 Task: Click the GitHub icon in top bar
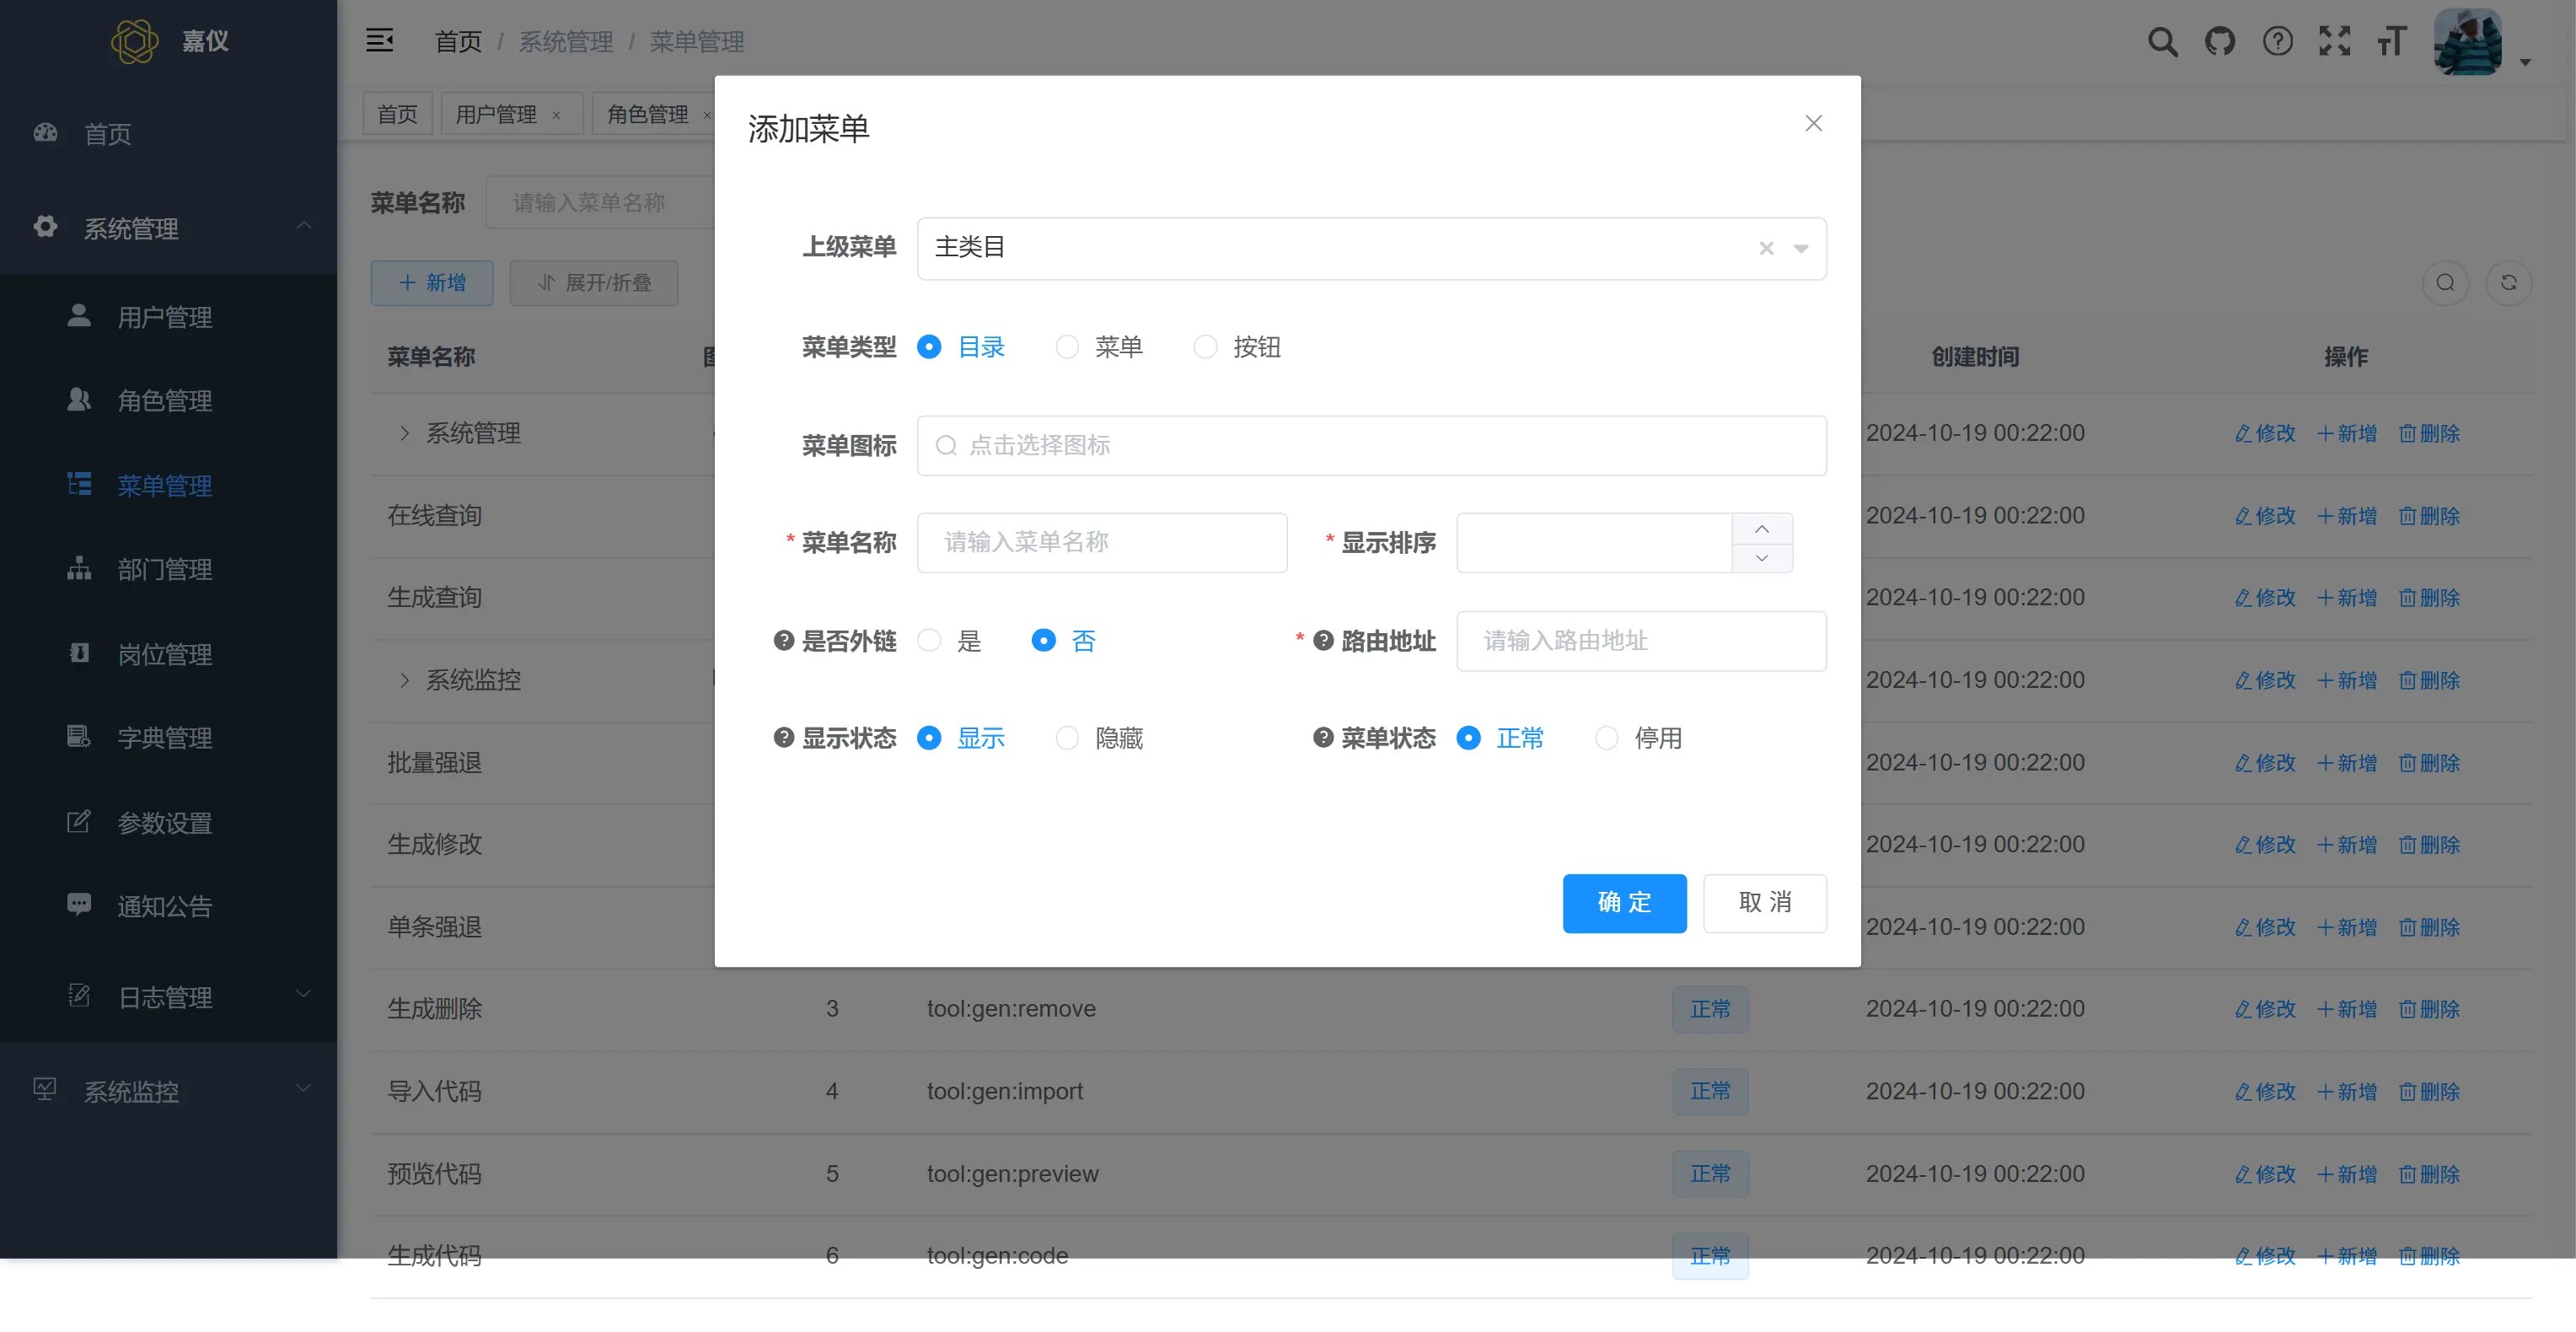click(x=2219, y=39)
